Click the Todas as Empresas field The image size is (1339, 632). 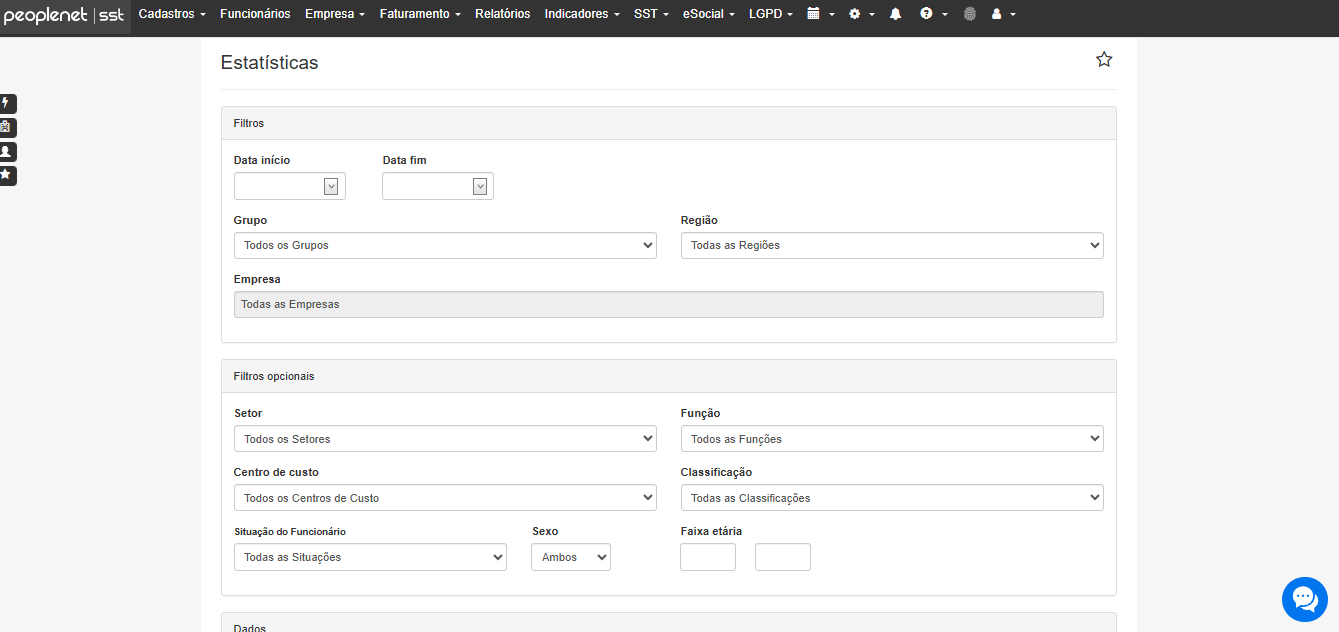pyautogui.click(x=669, y=304)
